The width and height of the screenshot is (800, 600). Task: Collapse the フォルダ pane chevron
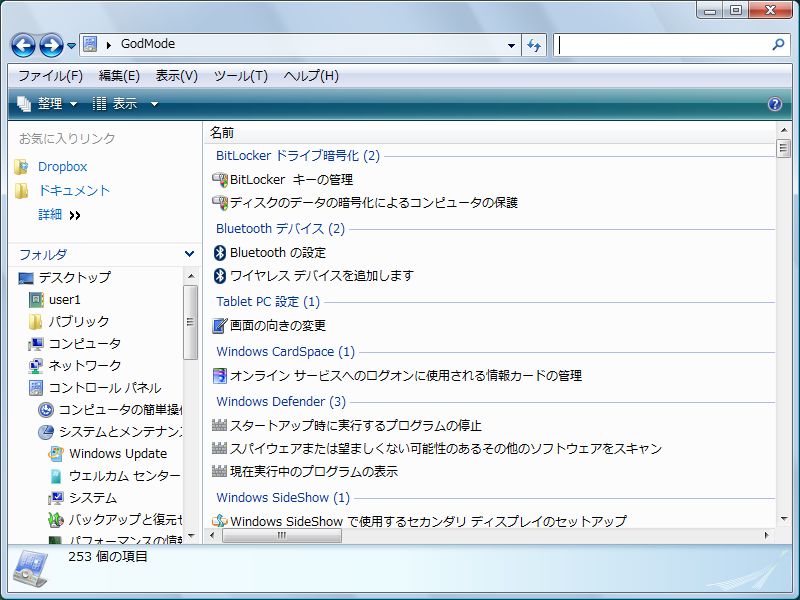coord(189,254)
